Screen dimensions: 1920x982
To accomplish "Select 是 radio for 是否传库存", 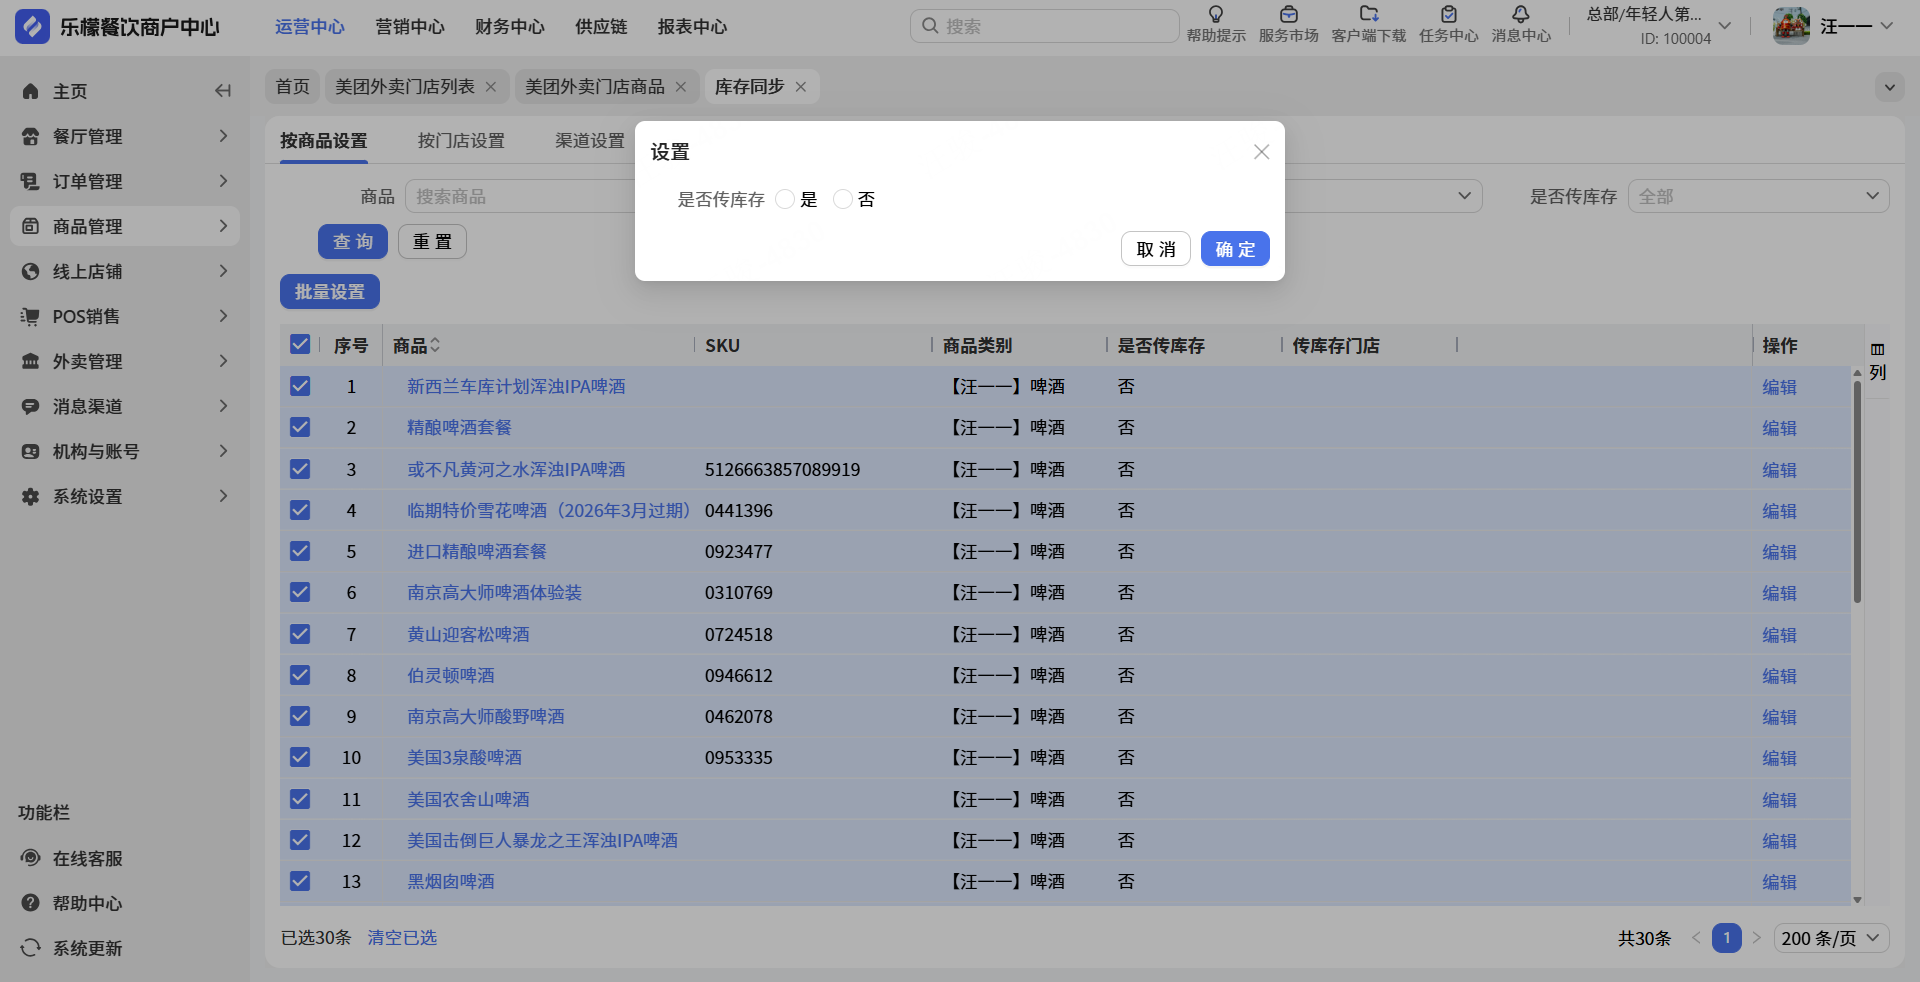I will pos(785,200).
